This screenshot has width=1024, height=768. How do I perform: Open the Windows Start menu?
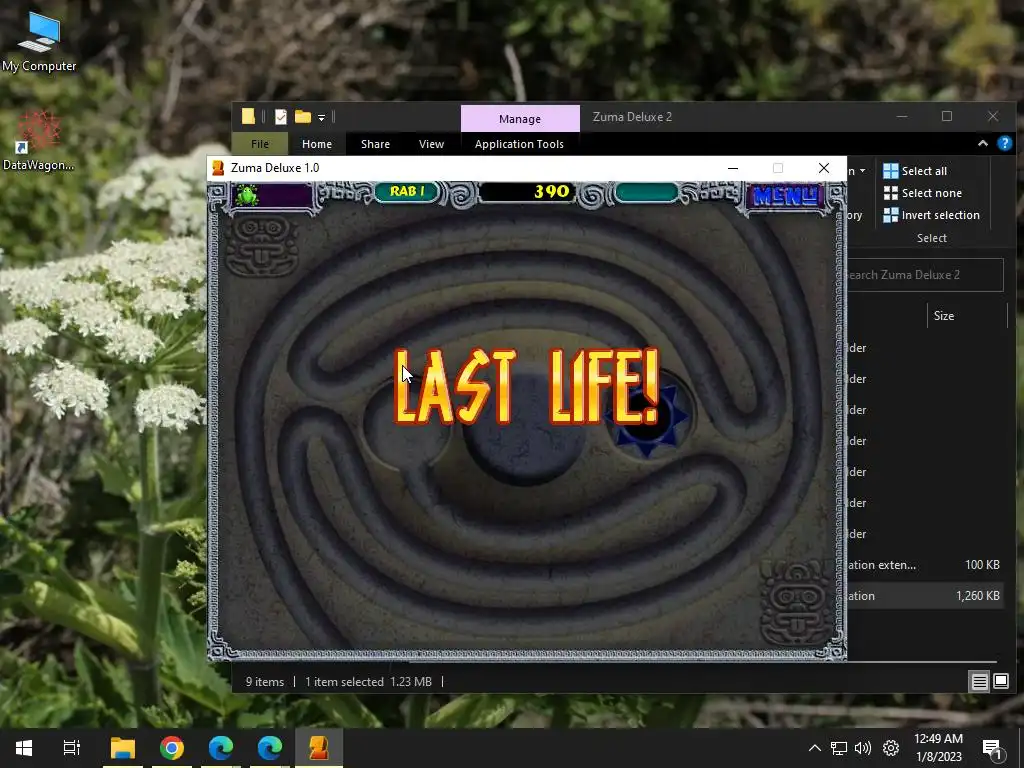click(24, 748)
